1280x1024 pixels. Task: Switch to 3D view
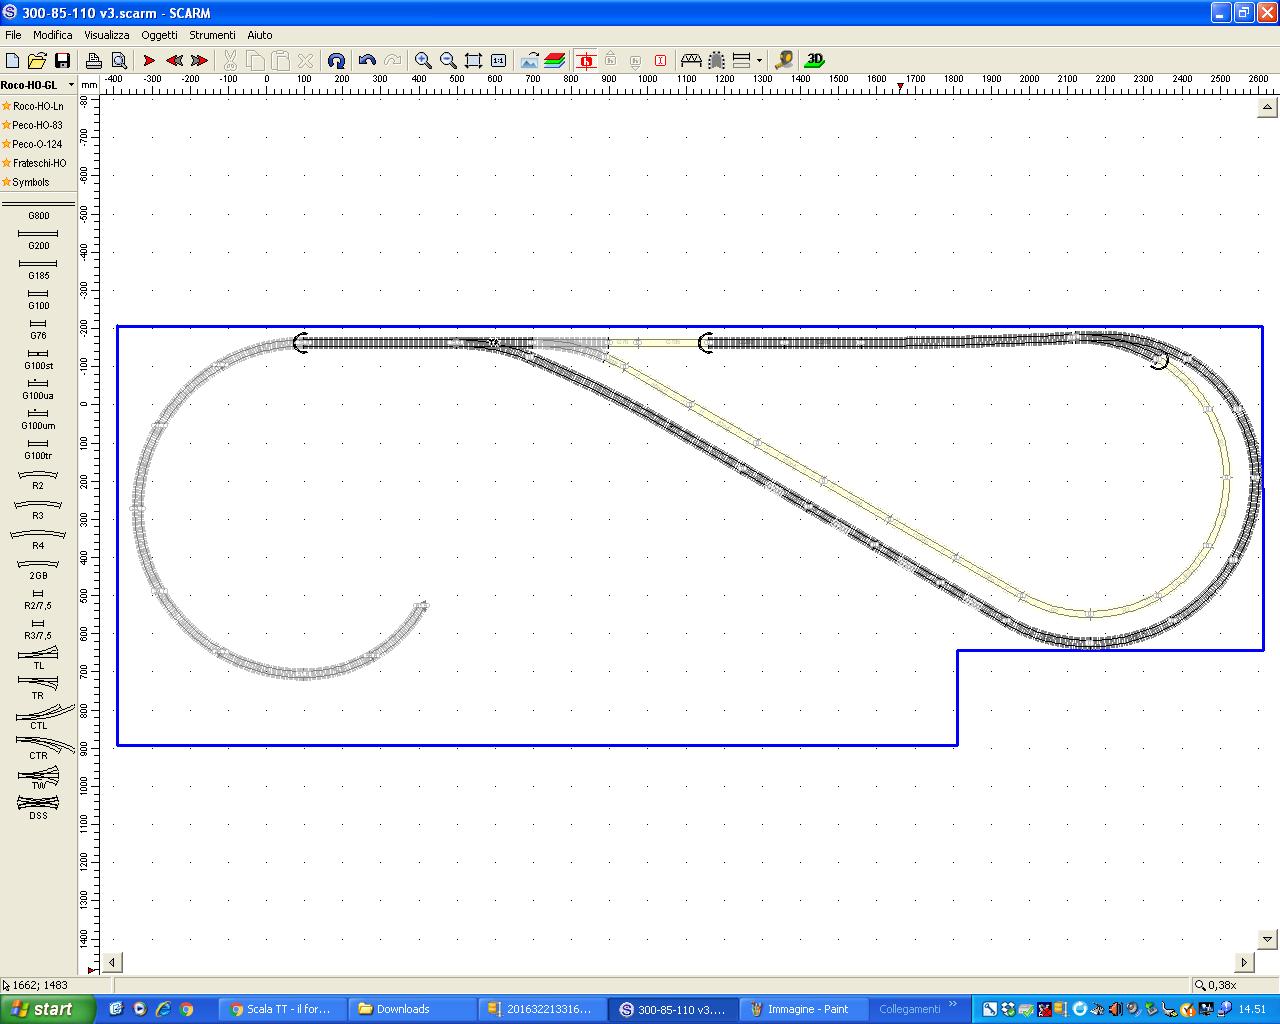point(815,60)
